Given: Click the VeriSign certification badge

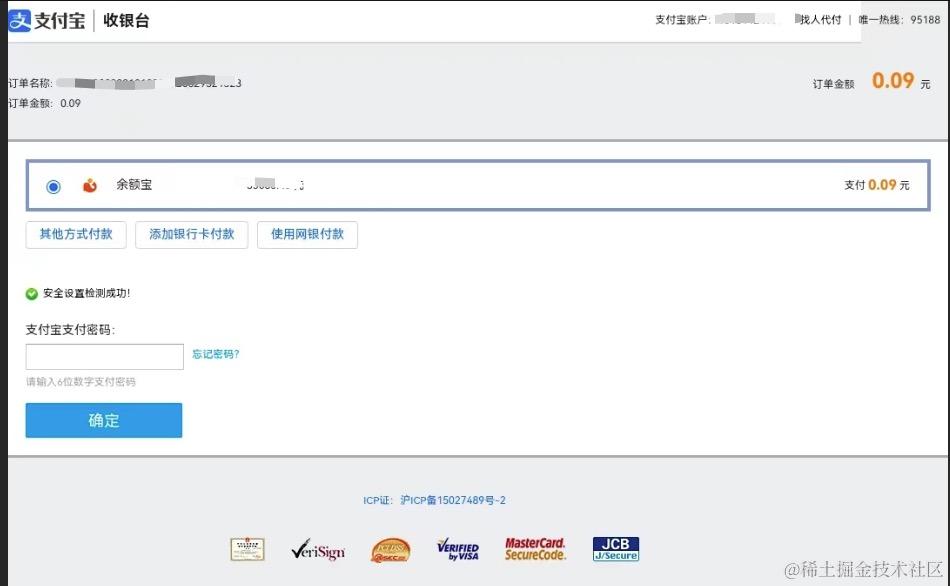Looking at the screenshot, I should [317, 548].
